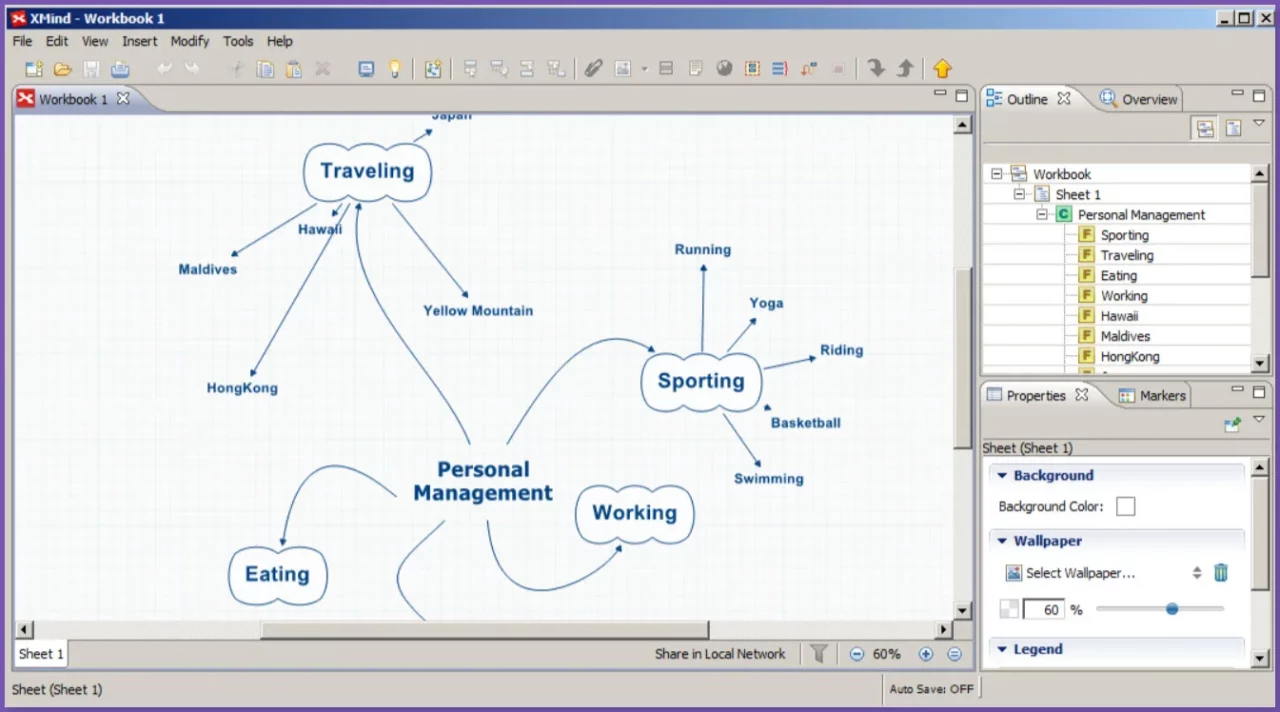The image size is (1280, 712).
Task: Open the Modify menu
Action: (189, 41)
